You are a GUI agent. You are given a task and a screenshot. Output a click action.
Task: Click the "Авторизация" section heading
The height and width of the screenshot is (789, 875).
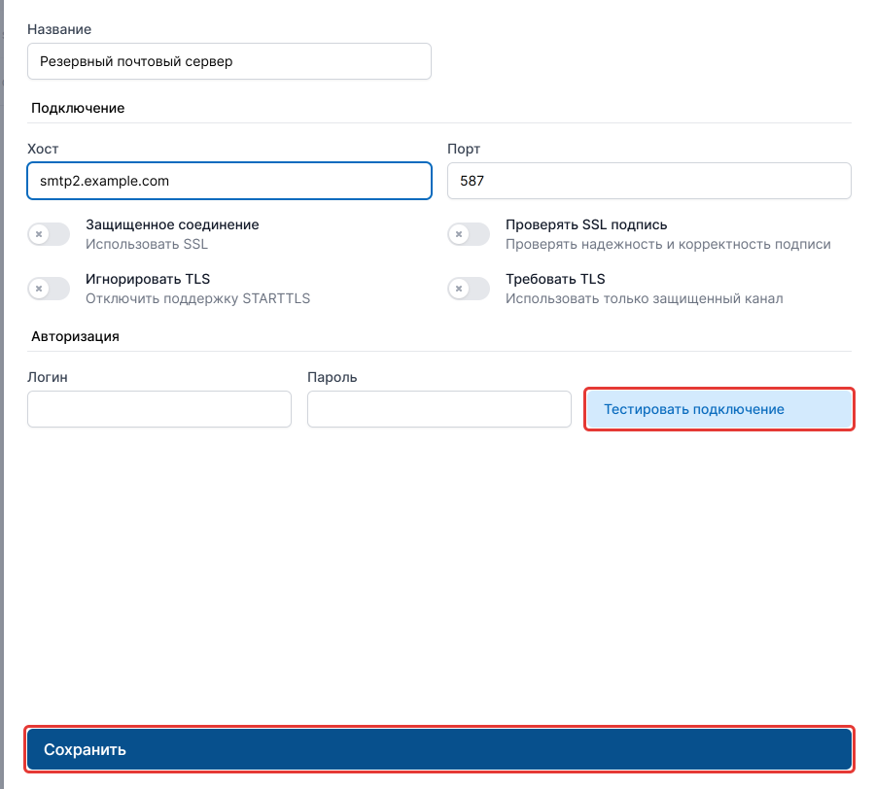tap(75, 336)
